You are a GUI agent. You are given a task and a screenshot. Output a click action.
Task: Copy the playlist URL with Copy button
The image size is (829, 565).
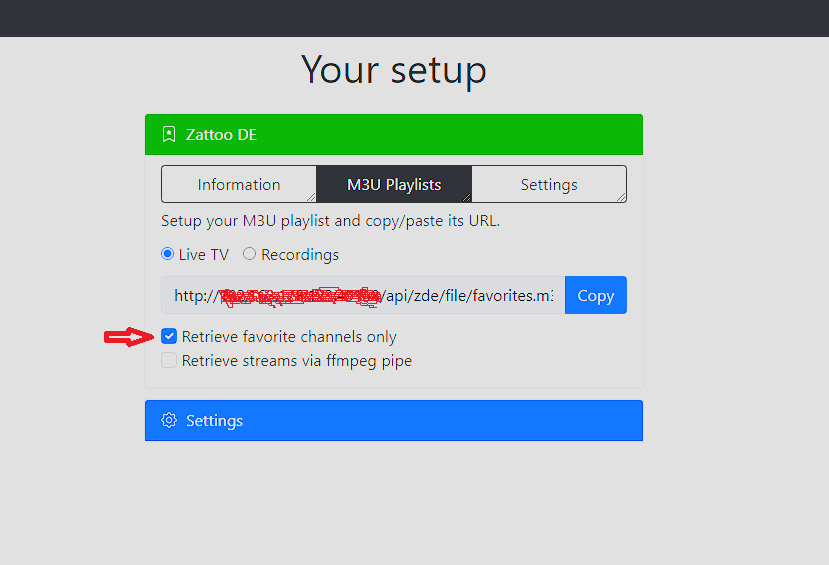(x=596, y=295)
